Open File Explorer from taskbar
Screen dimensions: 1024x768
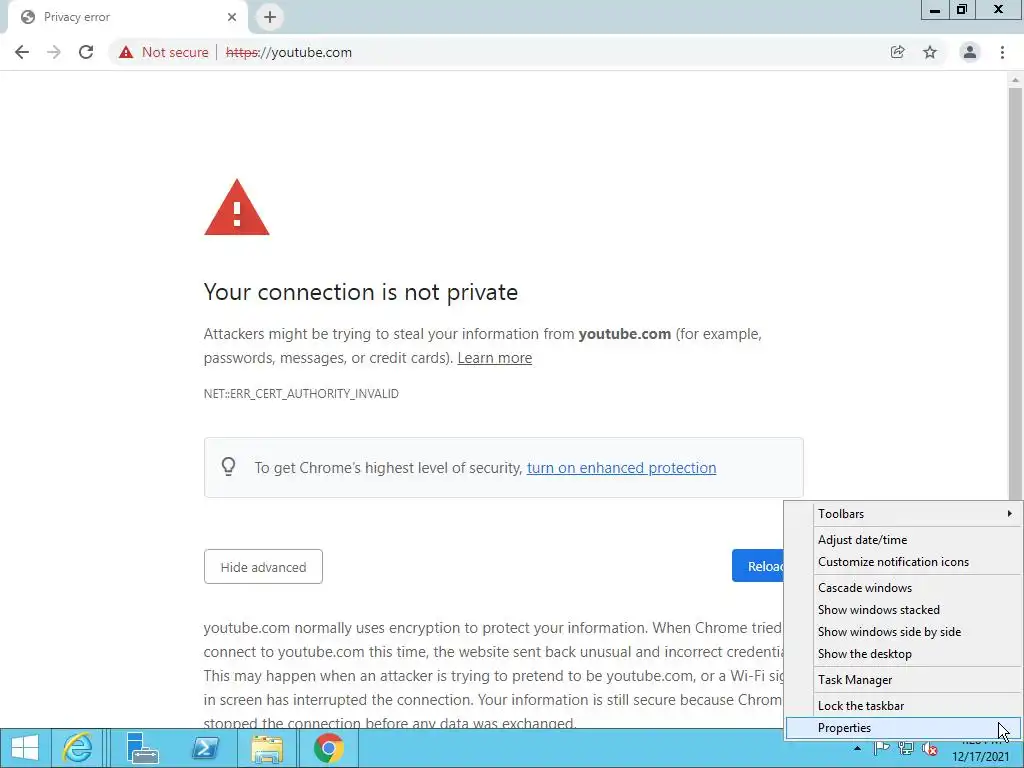(x=267, y=748)
